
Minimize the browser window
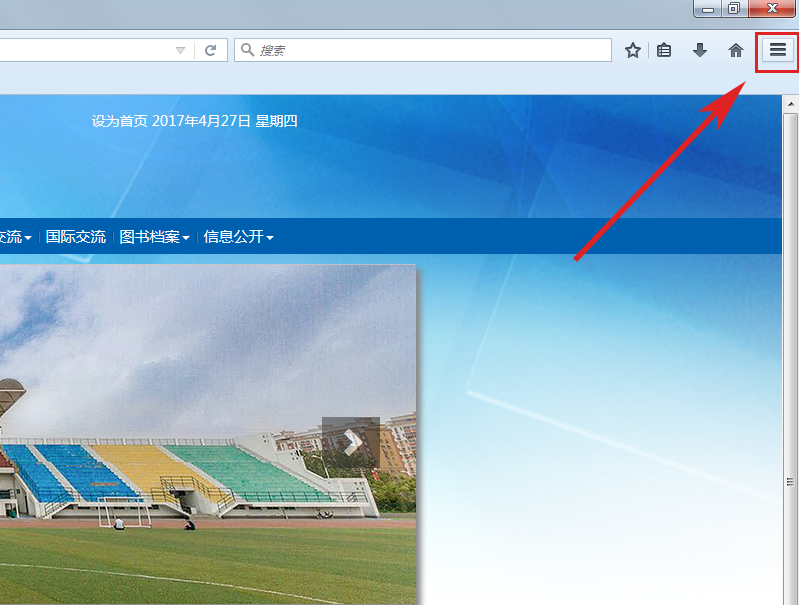(x=708, y=8)
